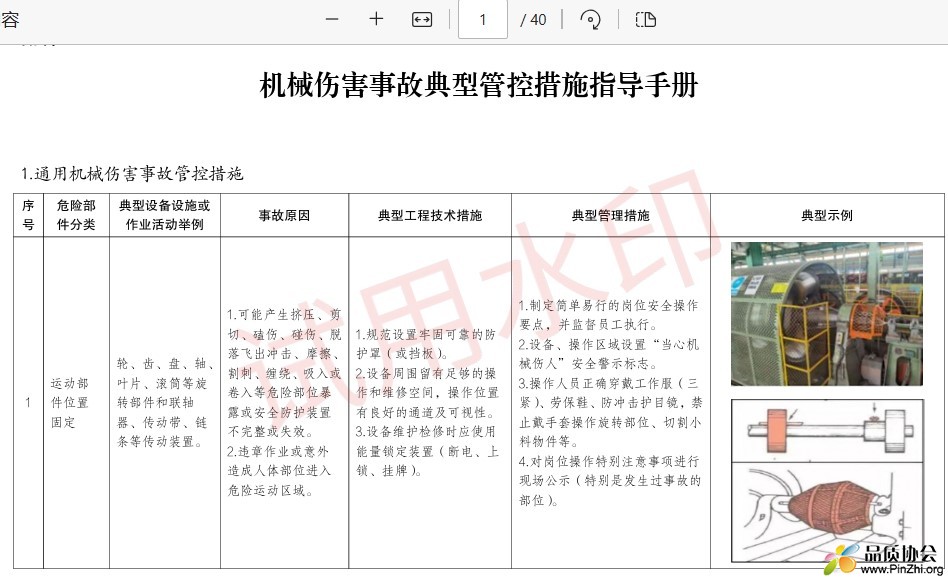The width and height of the screenshot is (948, 581).
Task: Click the 典型管理措施 column header
Action: click(x=611, y=215)
